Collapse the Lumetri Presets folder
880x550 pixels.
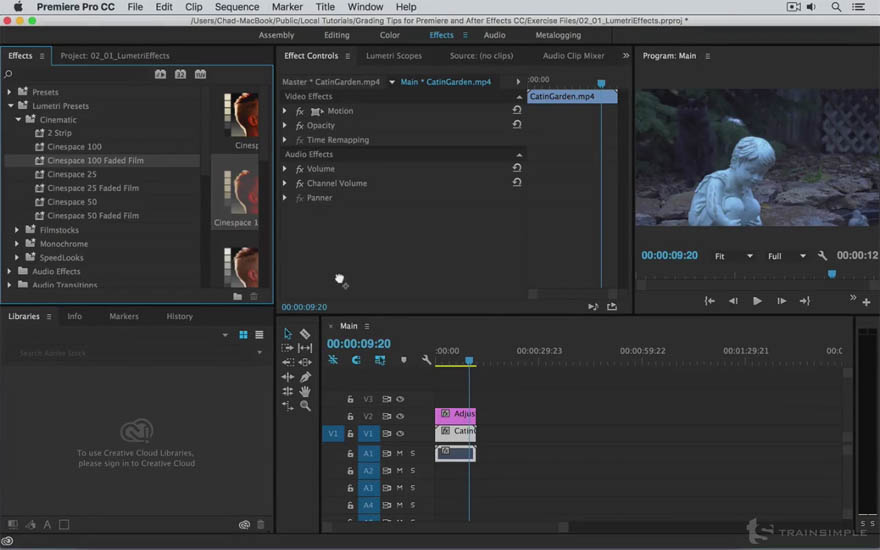(10, 106)
